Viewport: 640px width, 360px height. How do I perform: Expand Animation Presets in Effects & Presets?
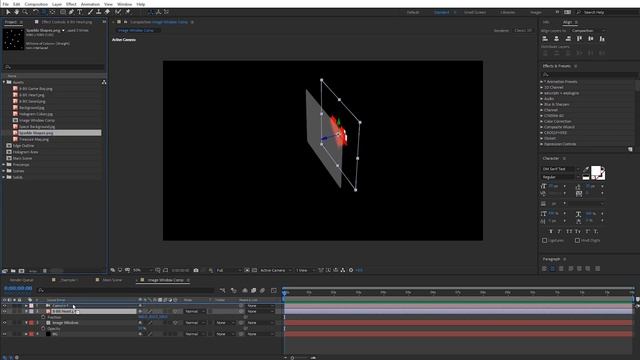click(542, 82)
